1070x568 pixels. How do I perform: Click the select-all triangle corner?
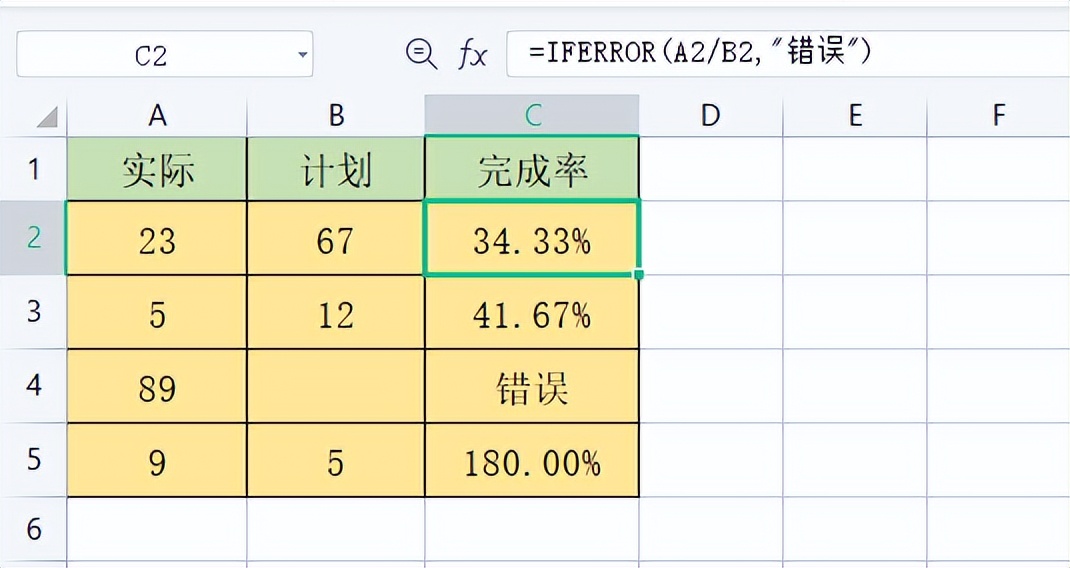tap(47, 117)
